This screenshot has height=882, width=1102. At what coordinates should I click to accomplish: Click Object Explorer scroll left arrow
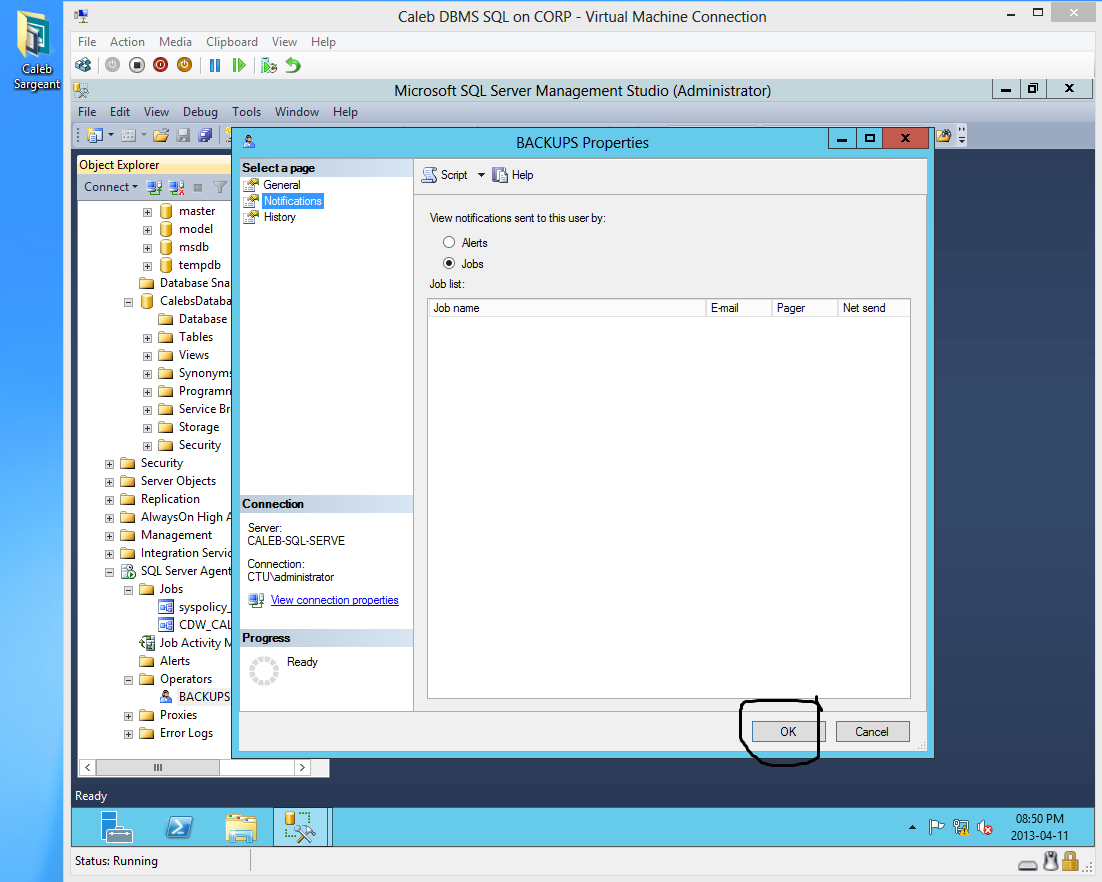(87, 767)
